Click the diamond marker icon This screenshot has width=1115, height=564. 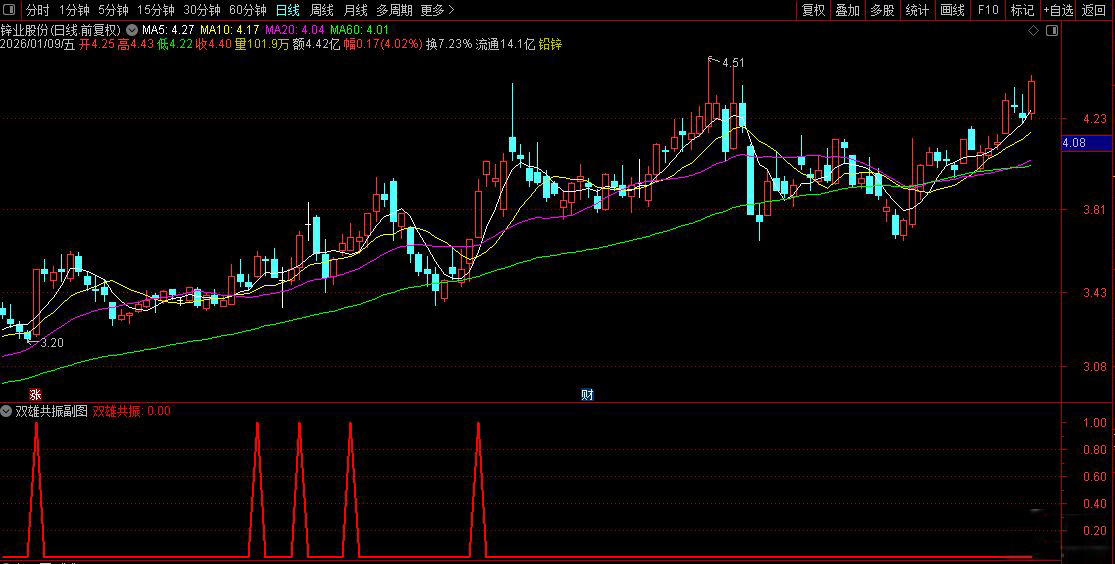tap(1034, 31)
